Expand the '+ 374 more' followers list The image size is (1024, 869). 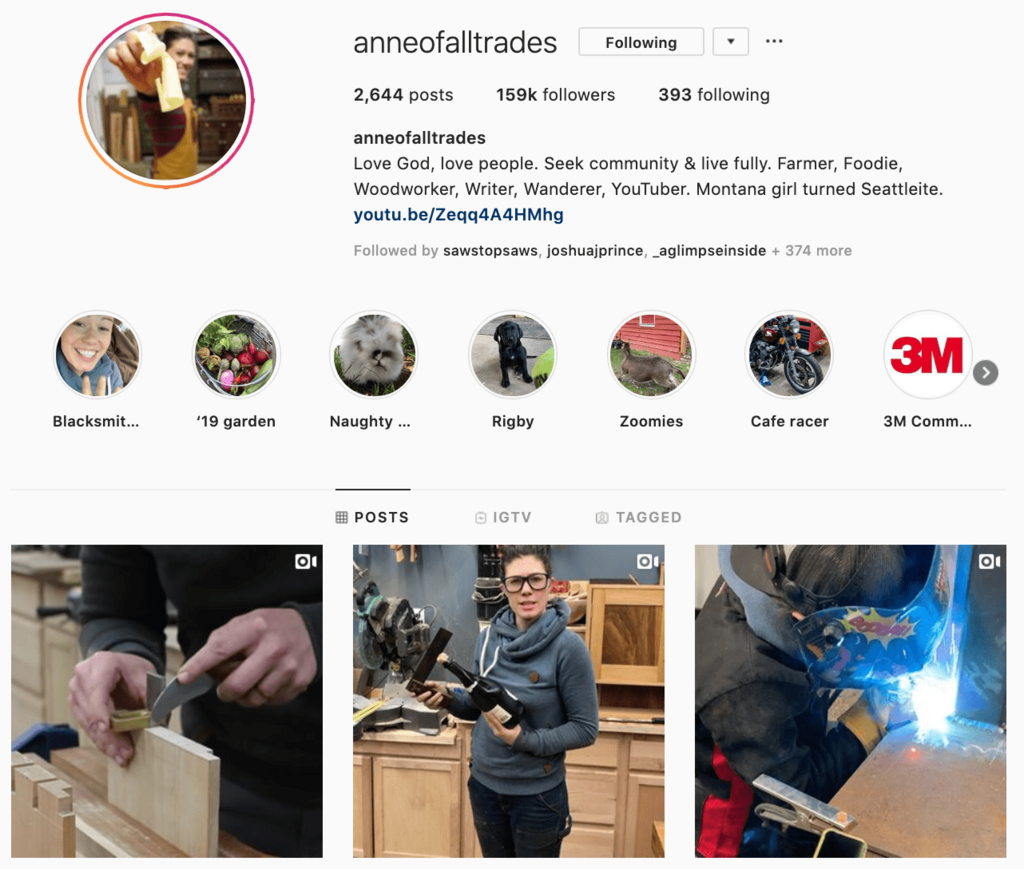click(x=812, y=251)
